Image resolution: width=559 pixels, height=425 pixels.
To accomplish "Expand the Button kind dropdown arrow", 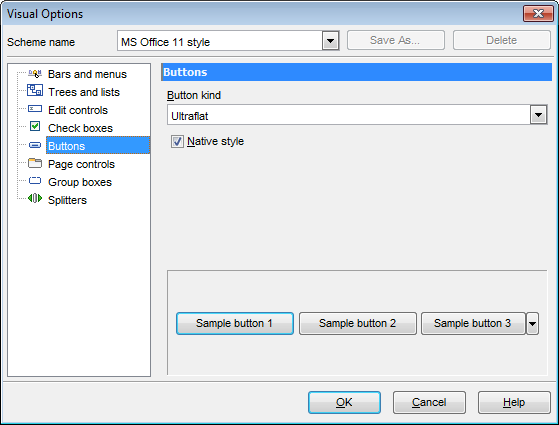I will coord(538,115).
